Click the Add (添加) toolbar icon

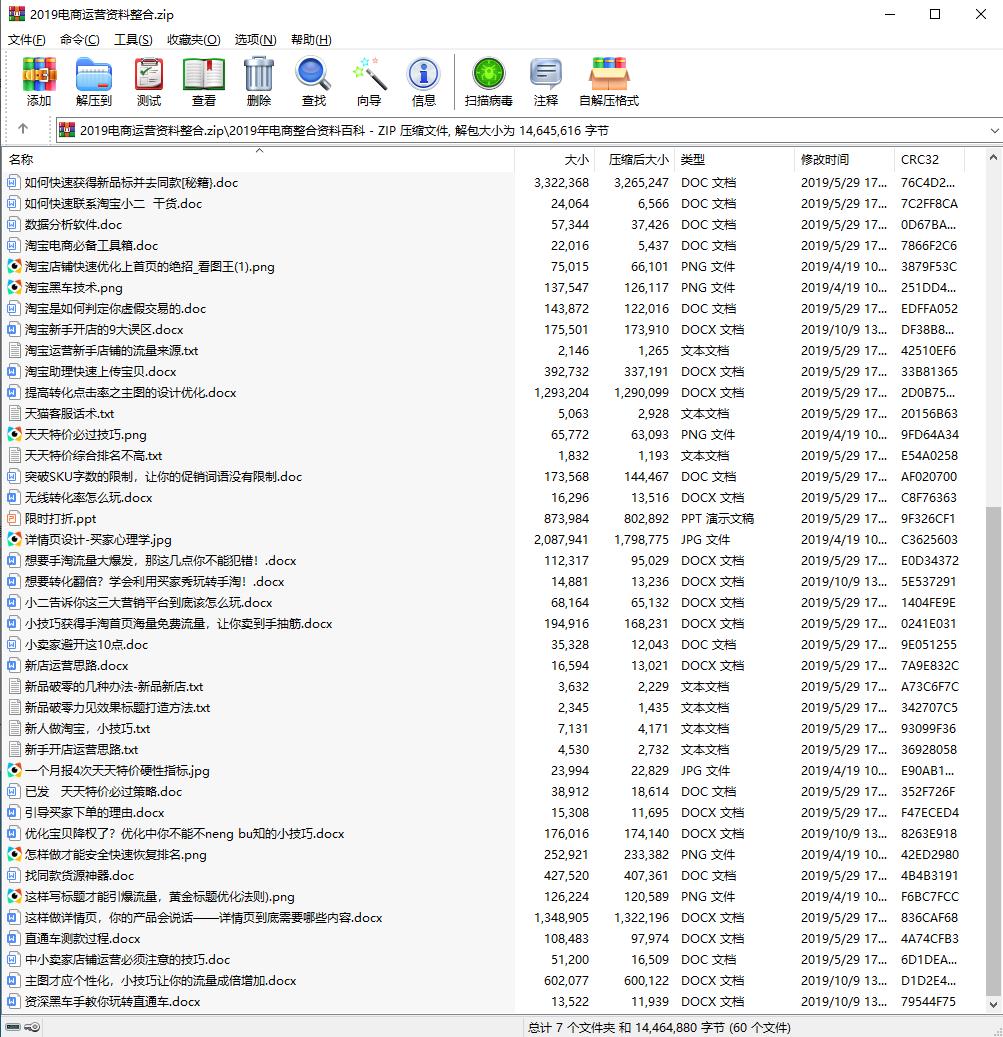point(39,74)
